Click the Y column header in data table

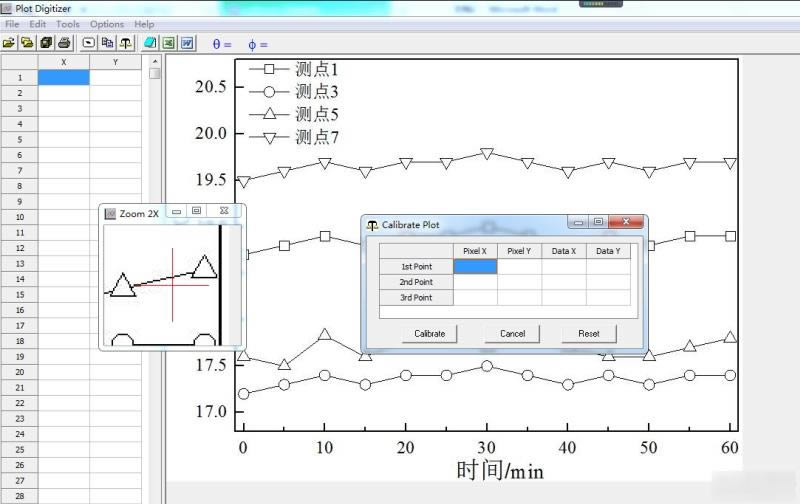115,62
